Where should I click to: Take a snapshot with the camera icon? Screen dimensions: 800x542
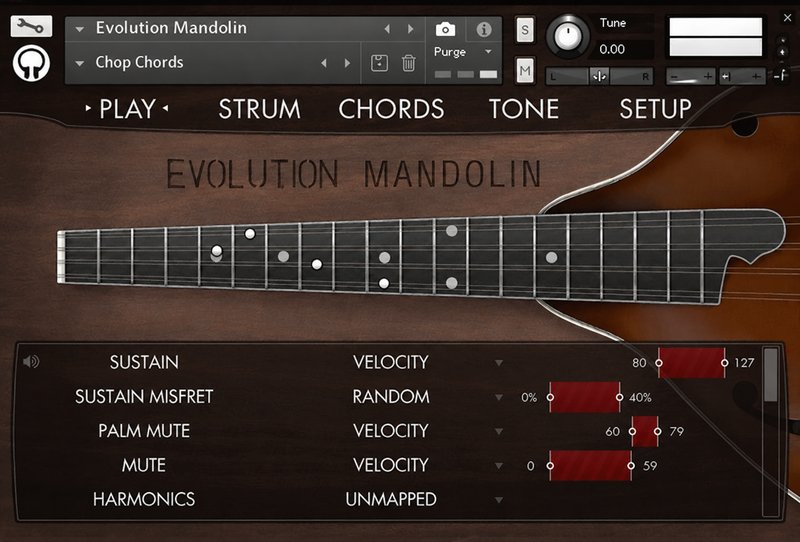pos(445,30)
